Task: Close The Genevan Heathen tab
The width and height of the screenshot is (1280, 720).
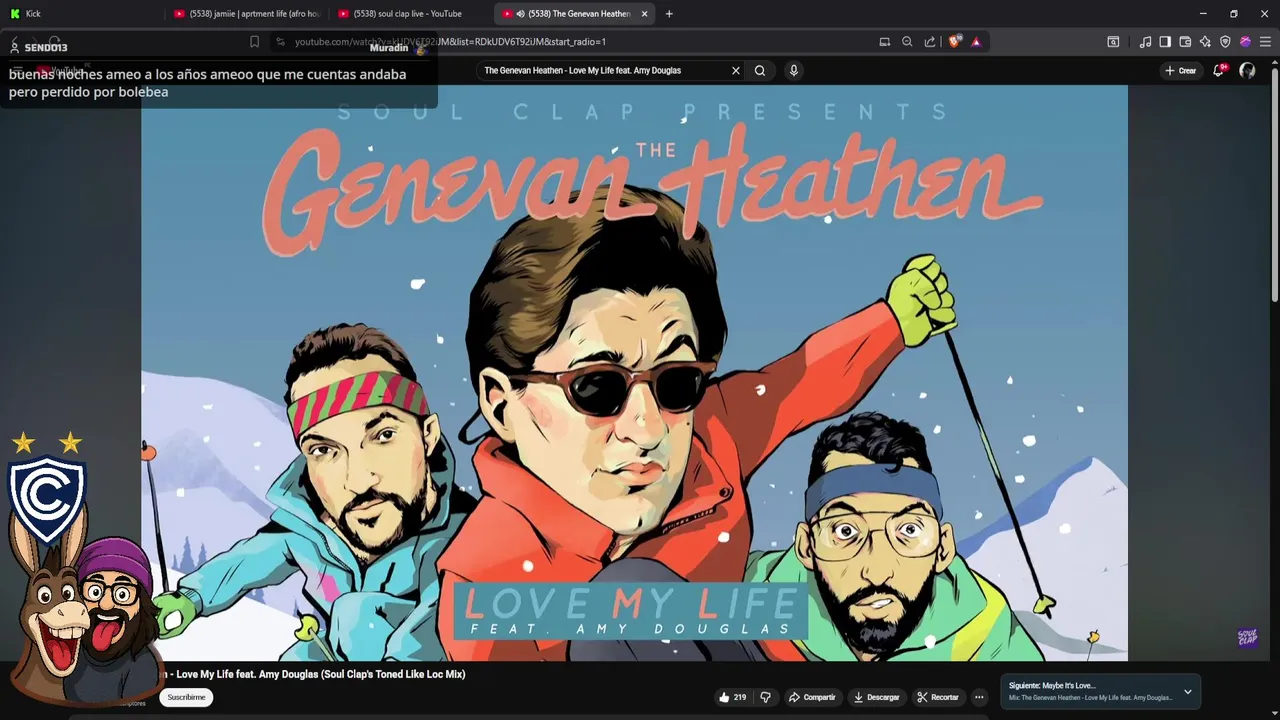Action: tap(644, 14)
